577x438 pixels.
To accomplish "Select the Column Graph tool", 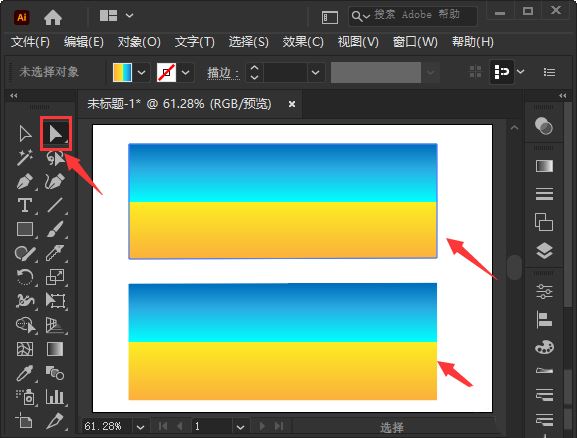I will coord(55,397).
